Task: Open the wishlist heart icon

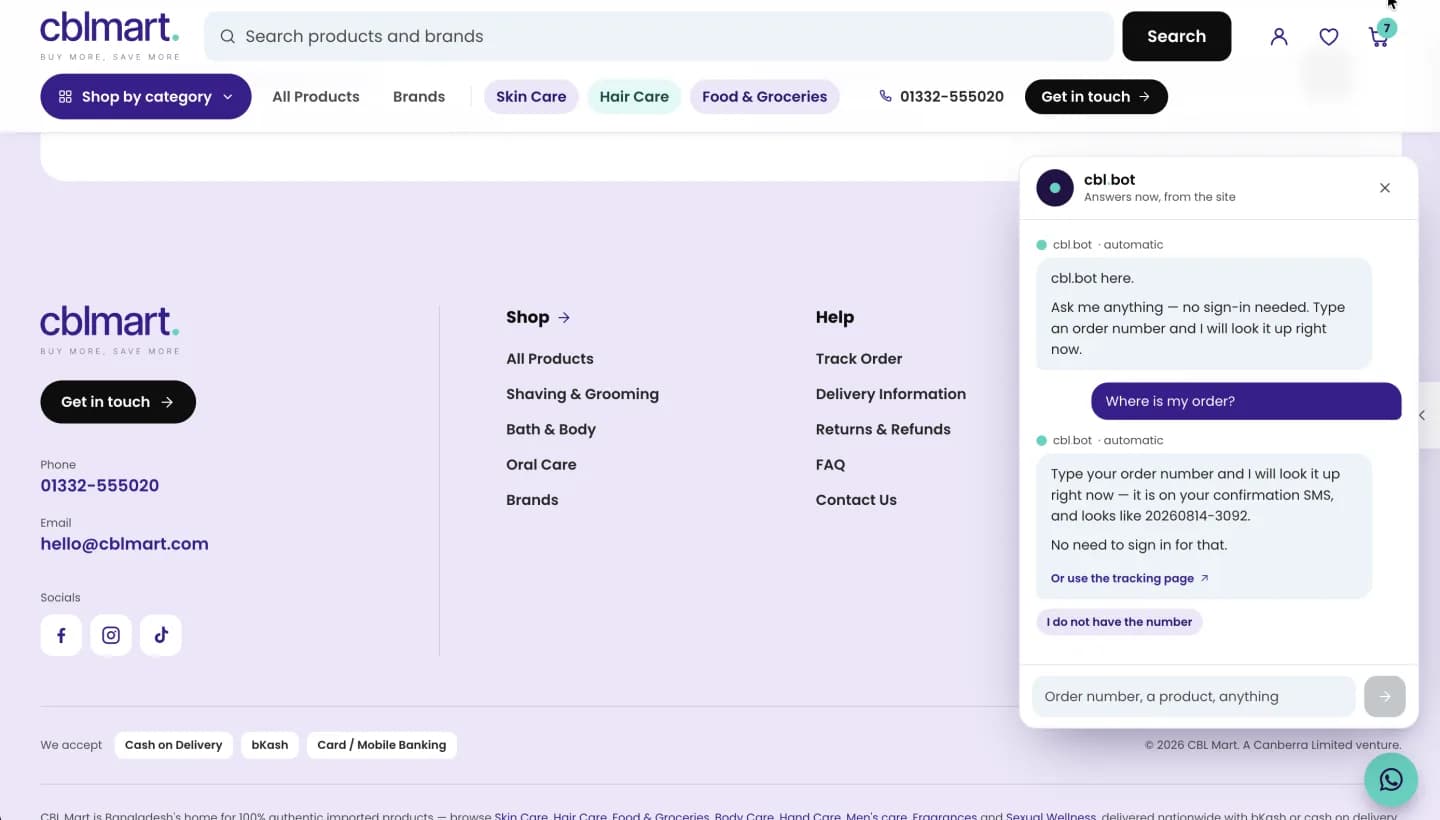Action: pos(1329,37)
